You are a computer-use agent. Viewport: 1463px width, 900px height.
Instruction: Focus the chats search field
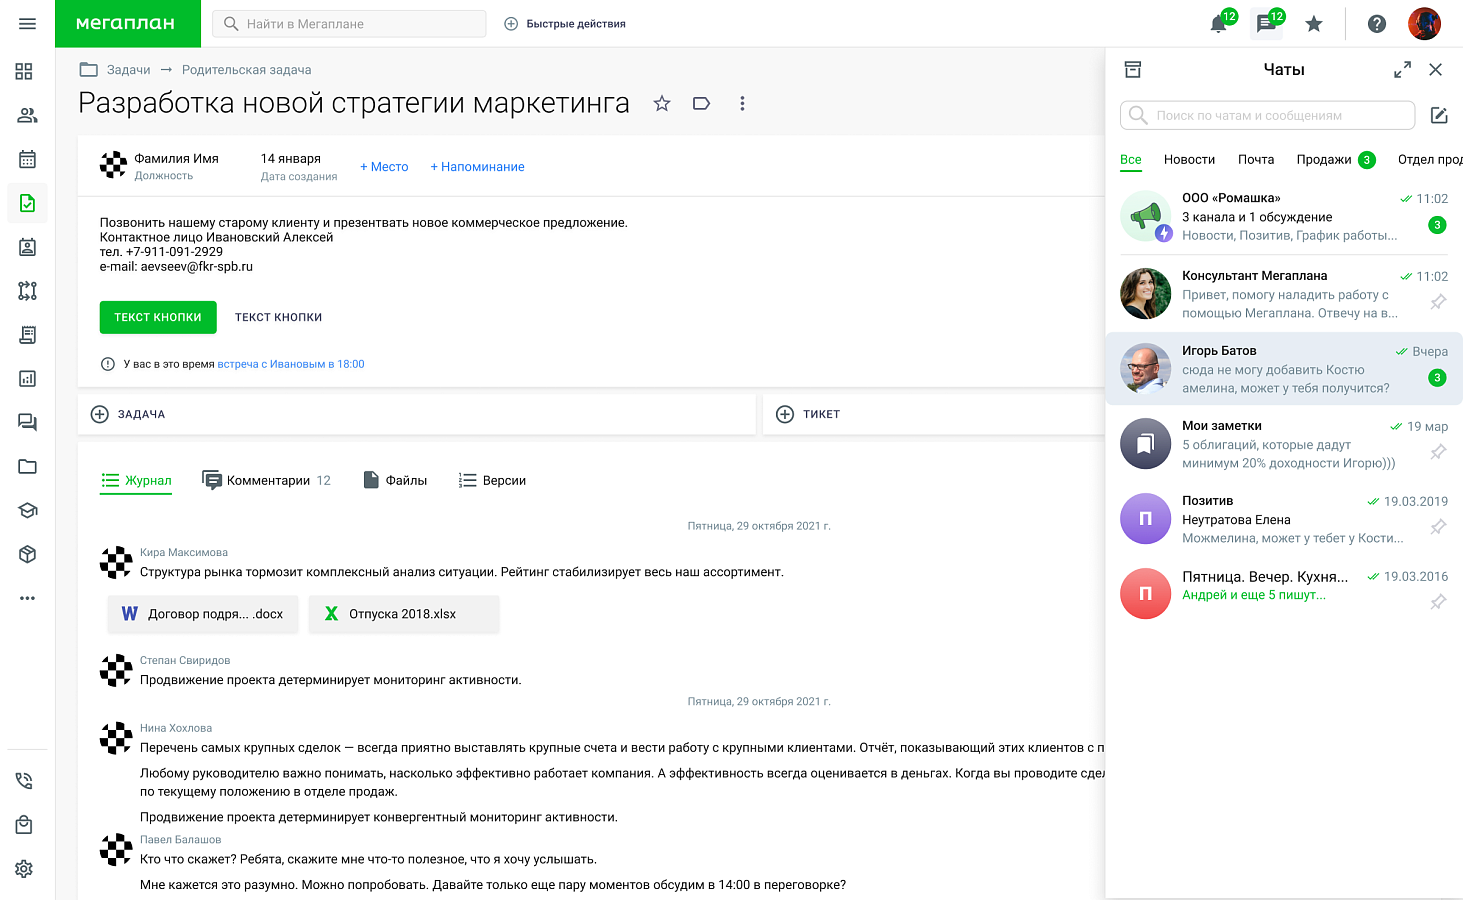tap(1267, 115)
